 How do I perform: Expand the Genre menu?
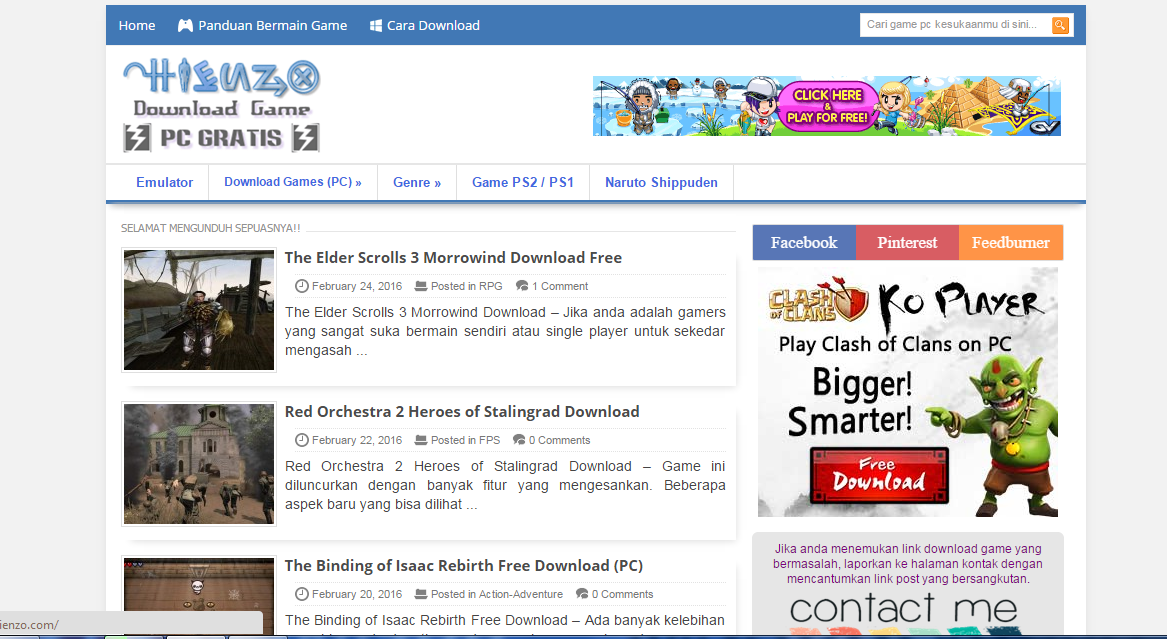pos(417,182)
